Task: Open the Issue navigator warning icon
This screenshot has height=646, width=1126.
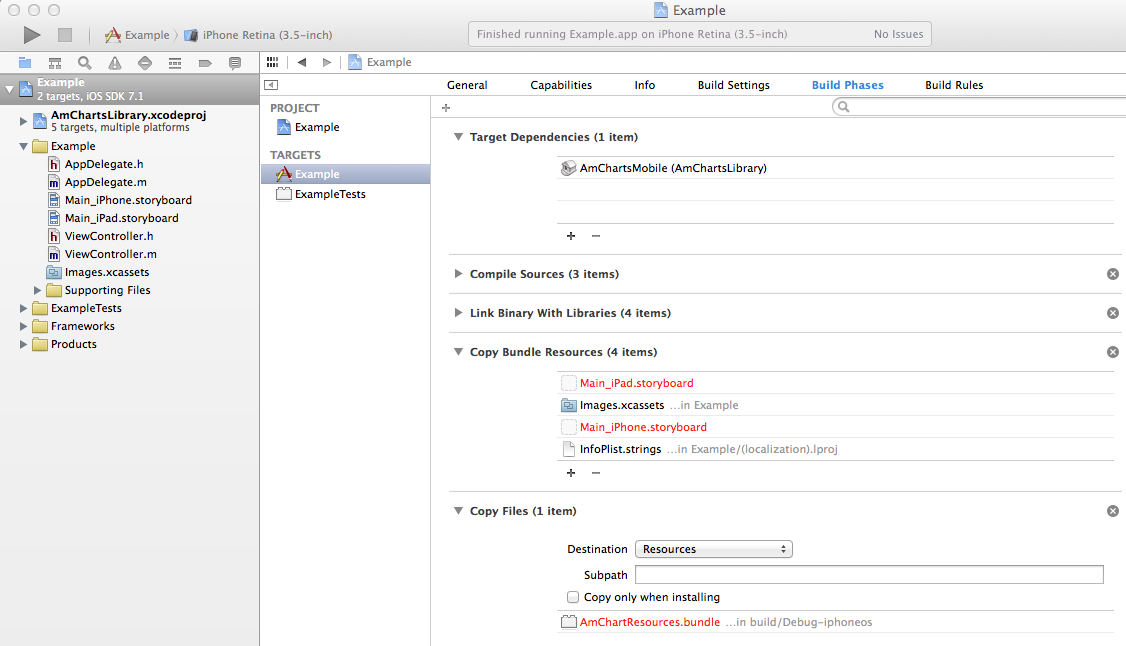Action: [115, 63]
